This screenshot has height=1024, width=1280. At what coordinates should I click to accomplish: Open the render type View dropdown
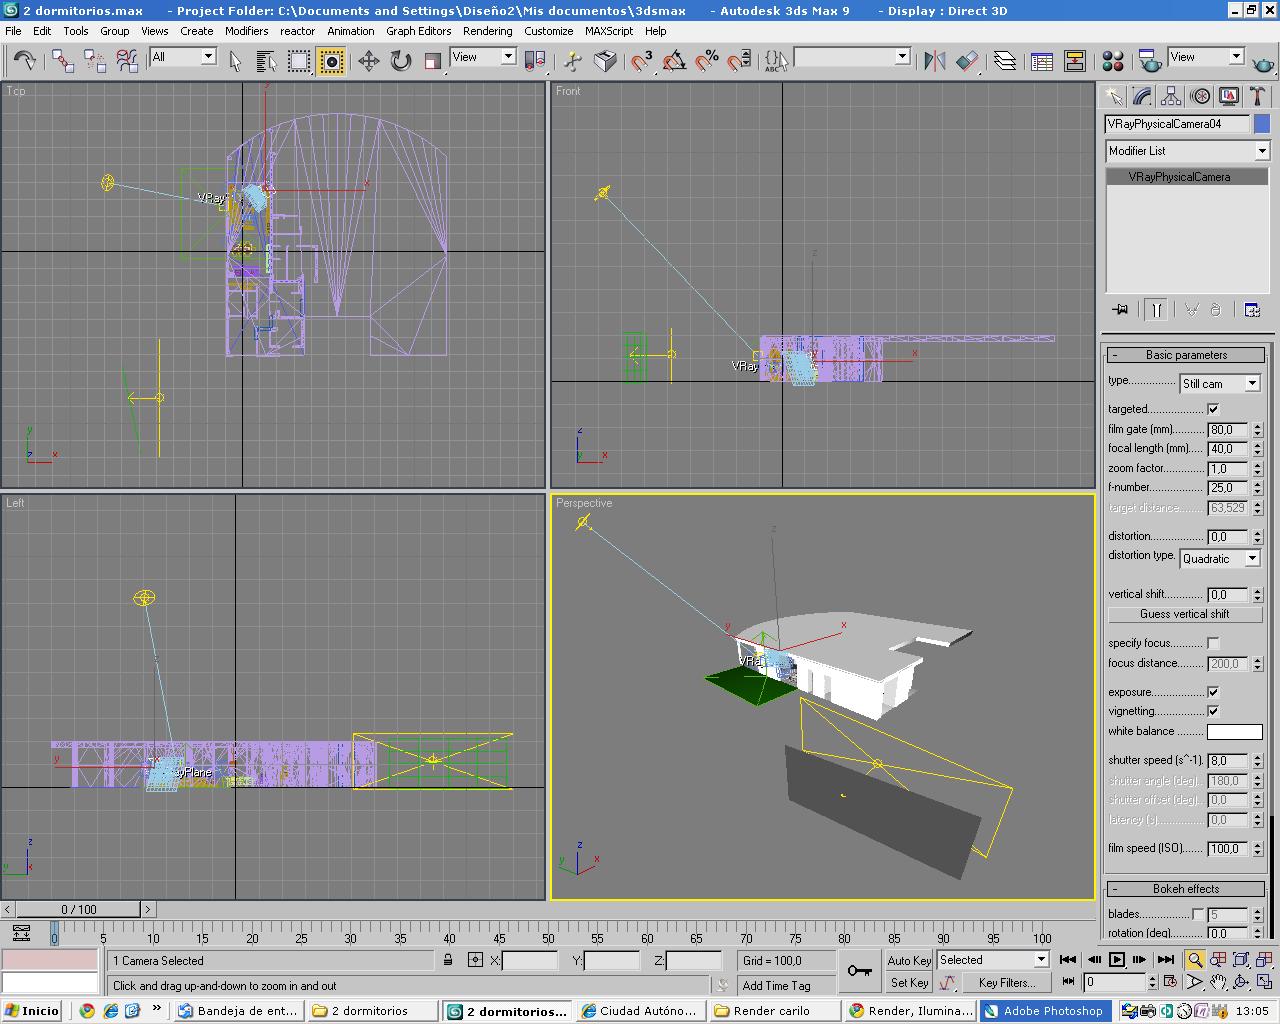[x=1206, y=57]
